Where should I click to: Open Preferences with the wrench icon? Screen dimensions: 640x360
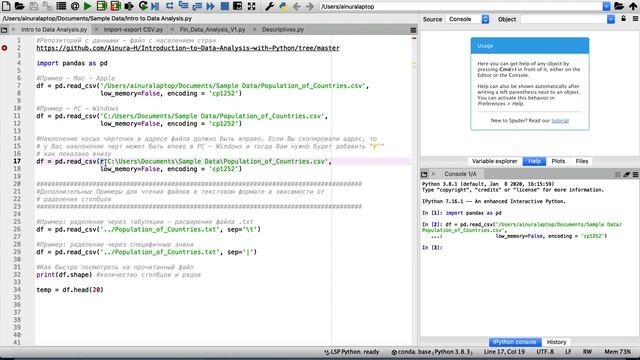[269, 6]
